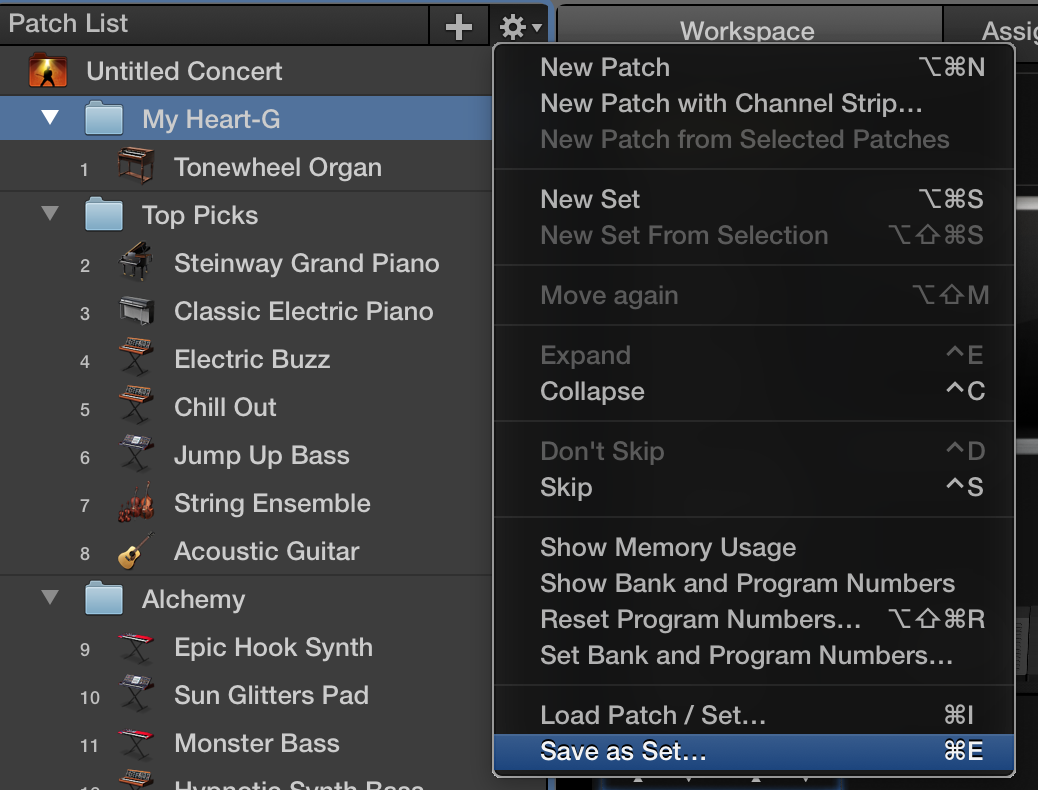Image resolution: width=1038 pixels, height=790 pixels.
Task: Click the Monster Bass keyboard icon
Action: click(x=136, y=743)
